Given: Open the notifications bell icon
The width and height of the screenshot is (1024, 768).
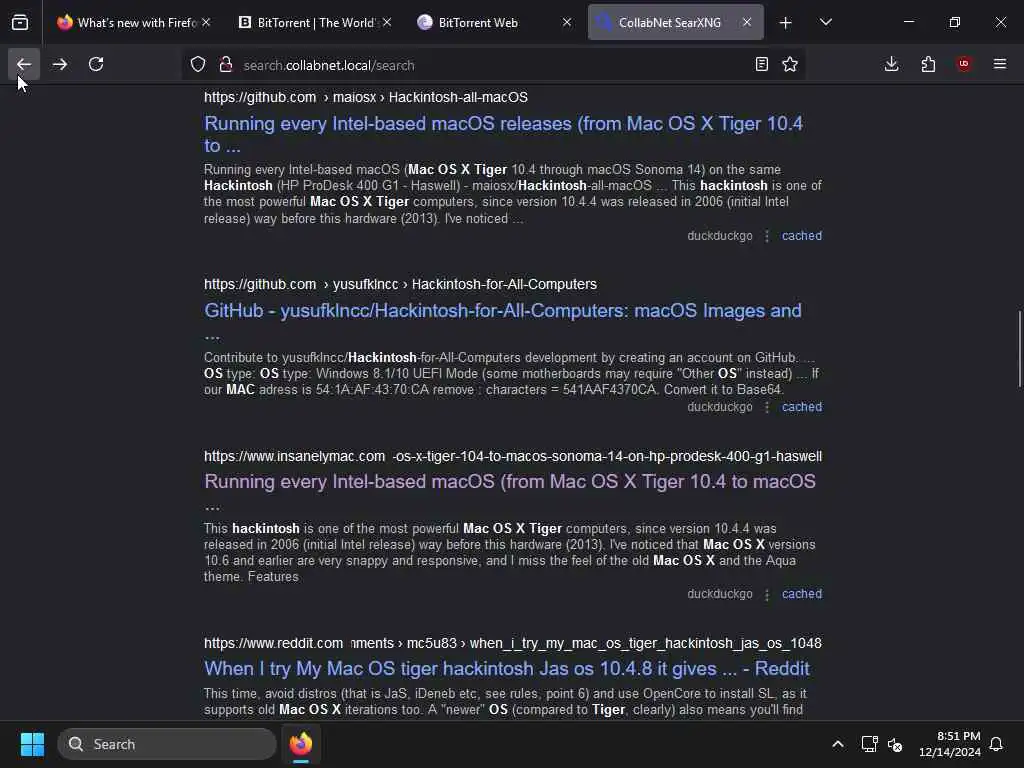Looking at the screenshot, I should tap(997, 744).
